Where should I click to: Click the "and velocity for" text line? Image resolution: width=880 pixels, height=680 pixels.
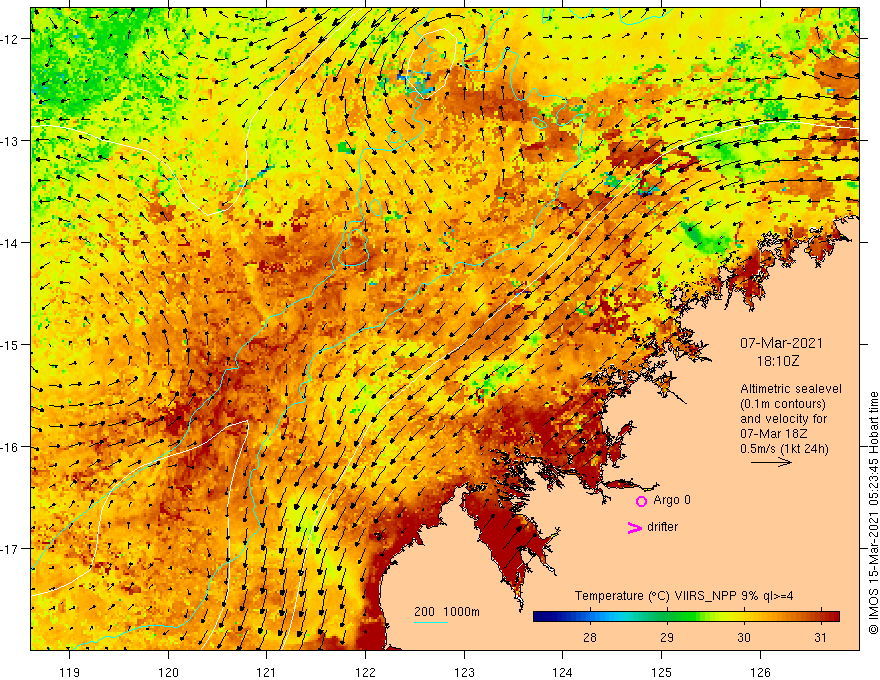pos(783,419)
